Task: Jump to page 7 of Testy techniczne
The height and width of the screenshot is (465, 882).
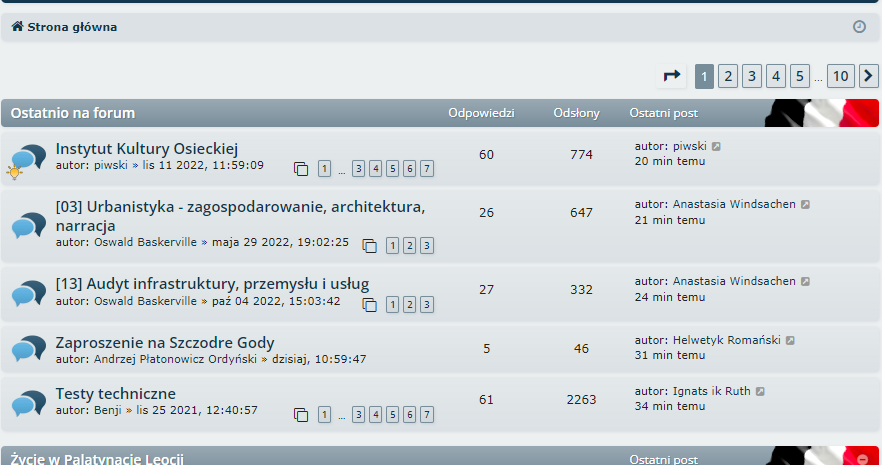Action: point(427,414)
